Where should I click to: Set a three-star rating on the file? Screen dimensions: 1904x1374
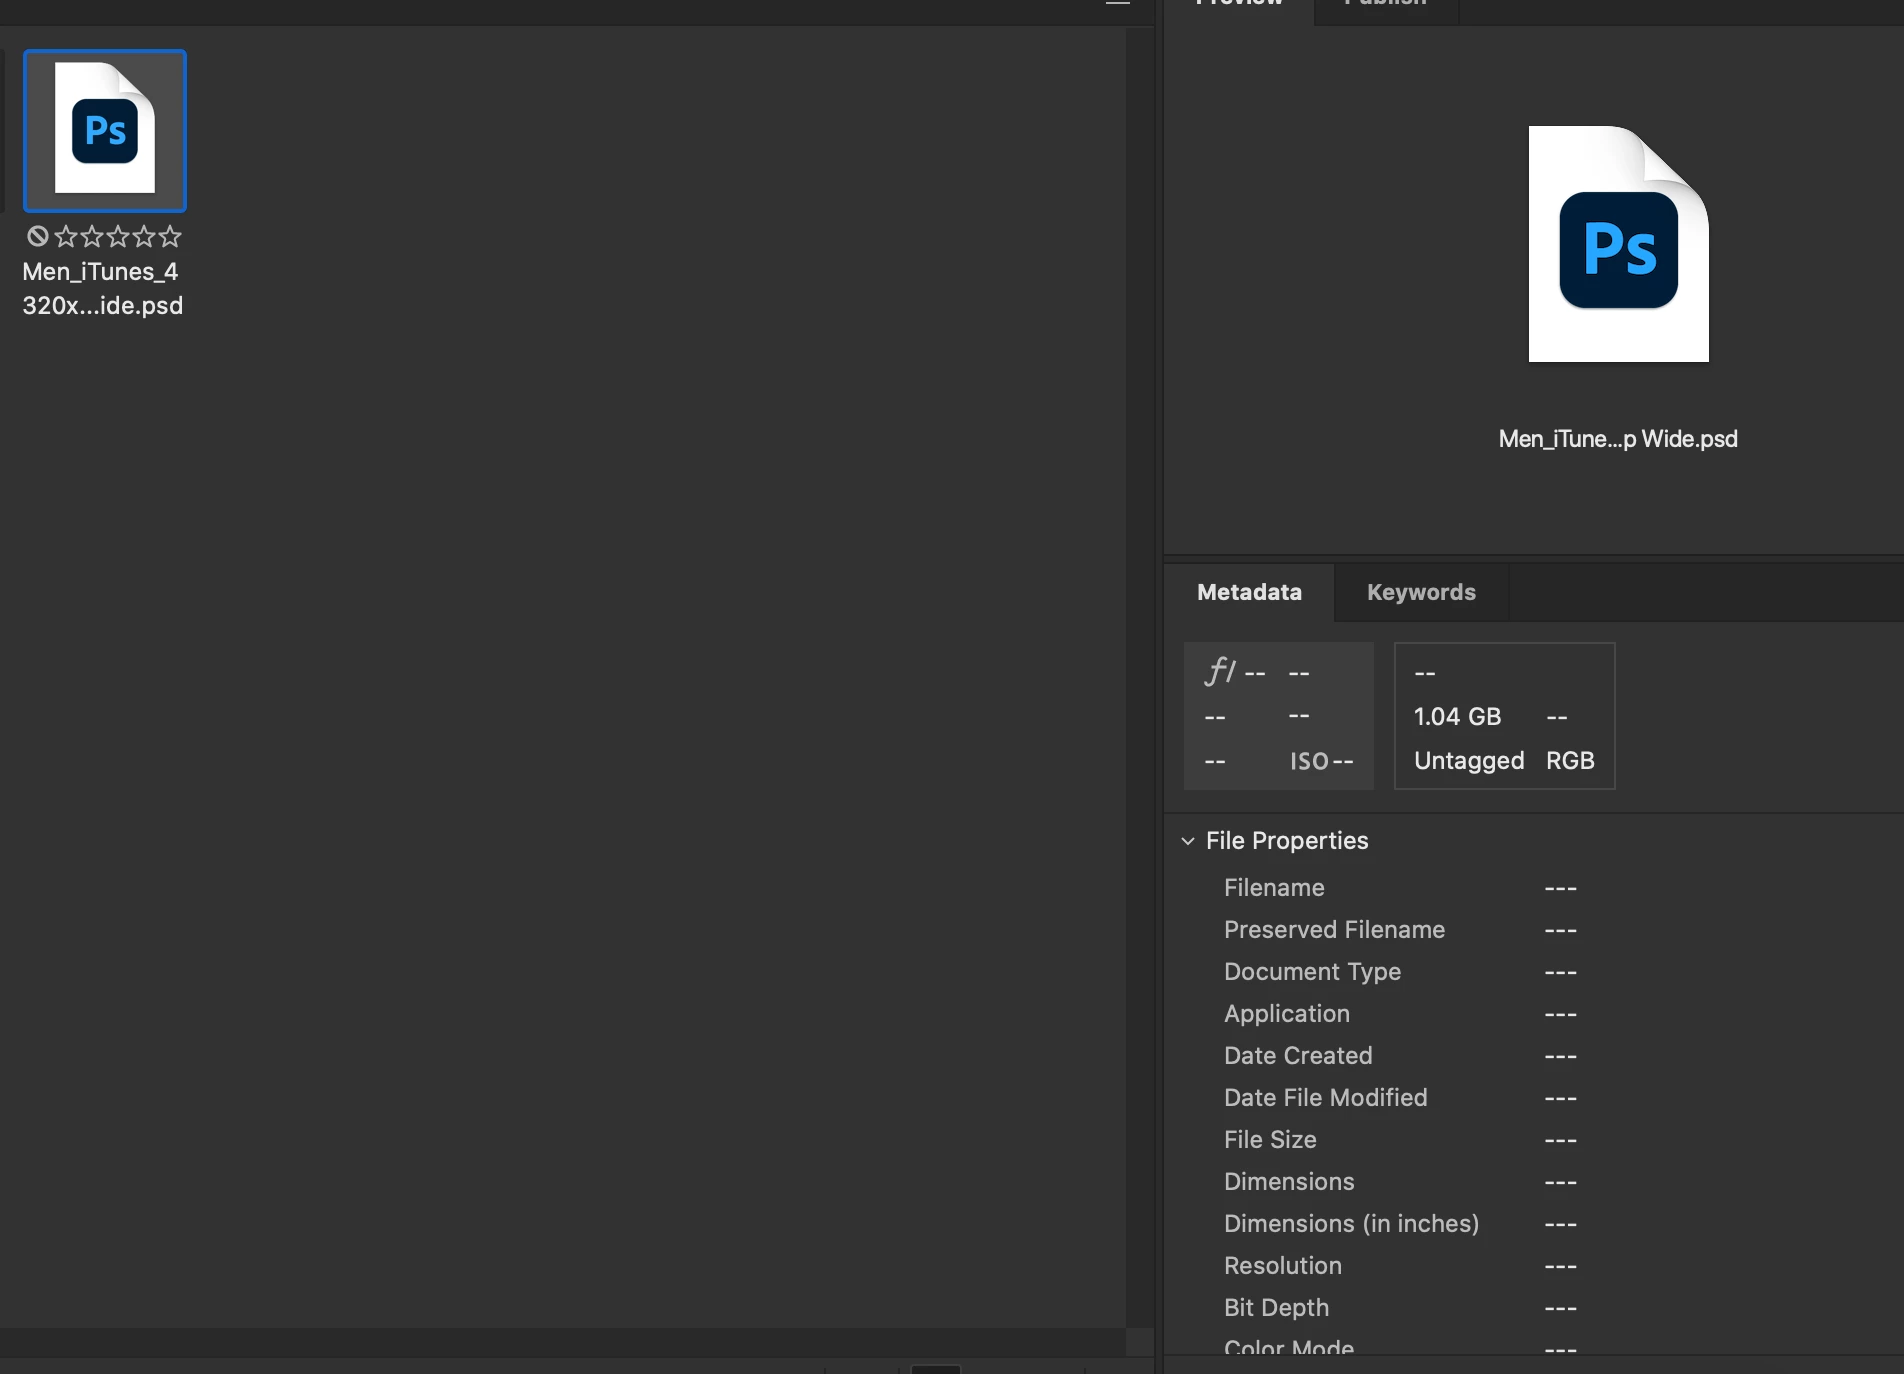point(118,236)
